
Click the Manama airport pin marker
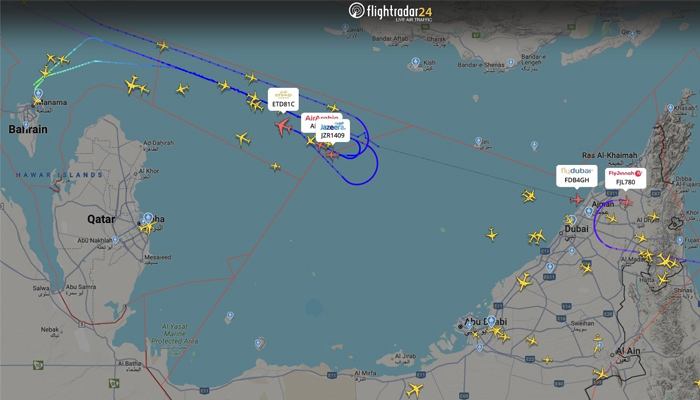38,94
